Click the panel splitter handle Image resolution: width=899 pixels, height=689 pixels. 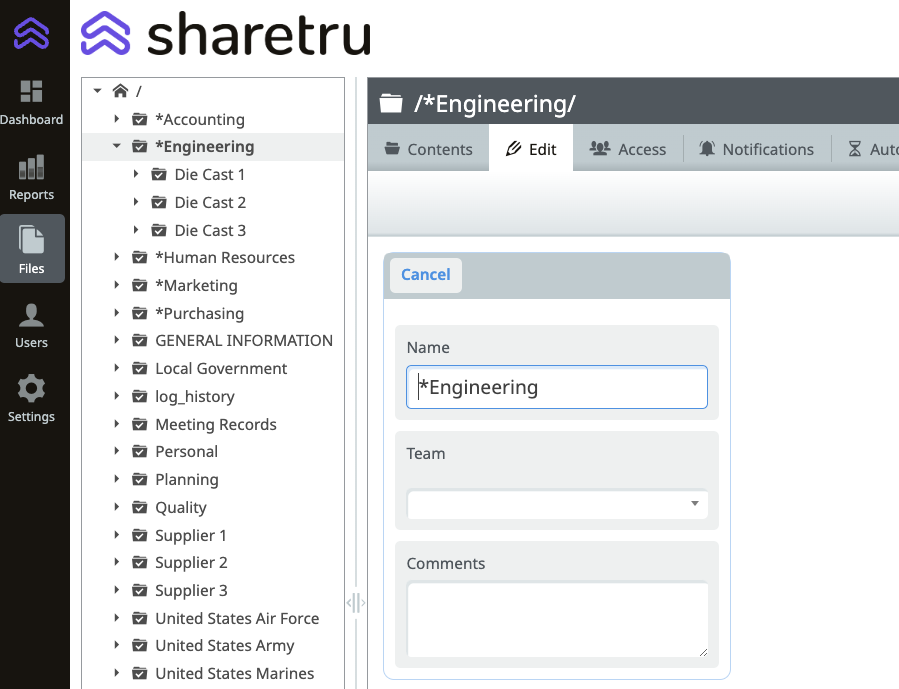click(356, 603)
